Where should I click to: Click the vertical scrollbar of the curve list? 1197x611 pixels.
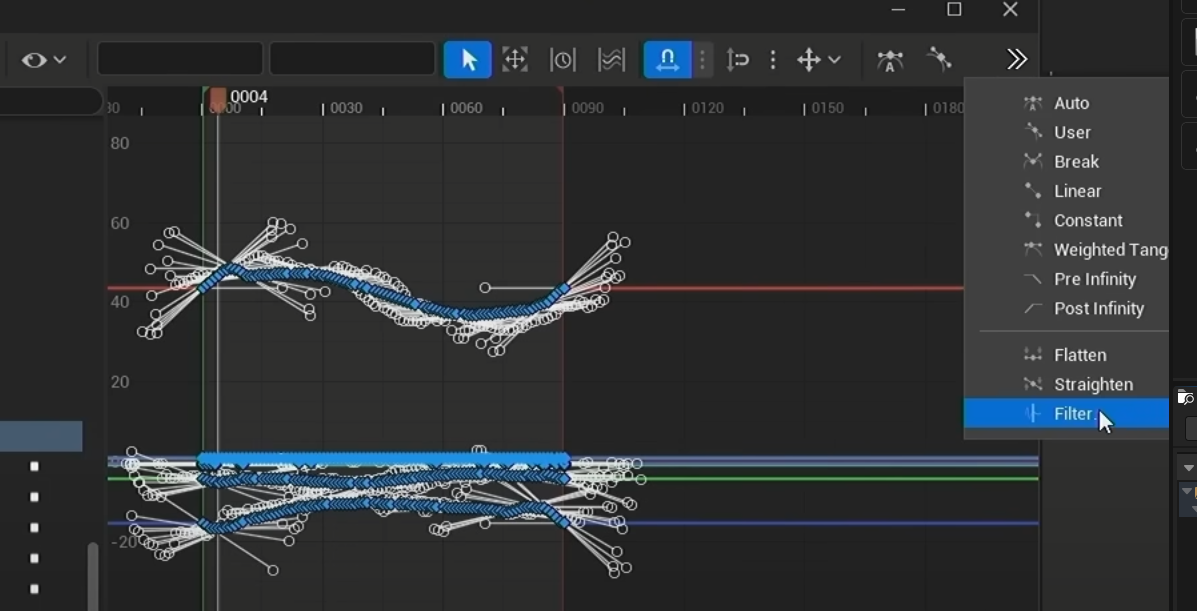coord(93,577)
